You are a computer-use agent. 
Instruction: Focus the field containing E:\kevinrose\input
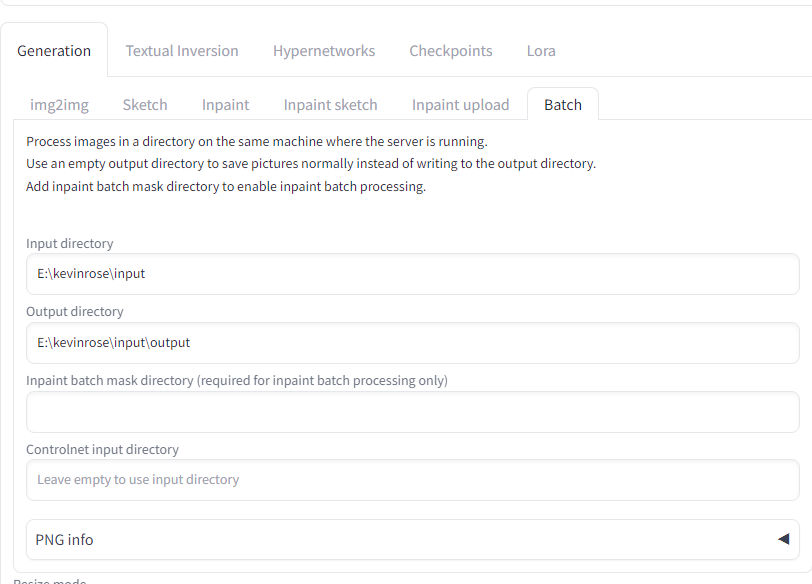[x=412, y=274]
